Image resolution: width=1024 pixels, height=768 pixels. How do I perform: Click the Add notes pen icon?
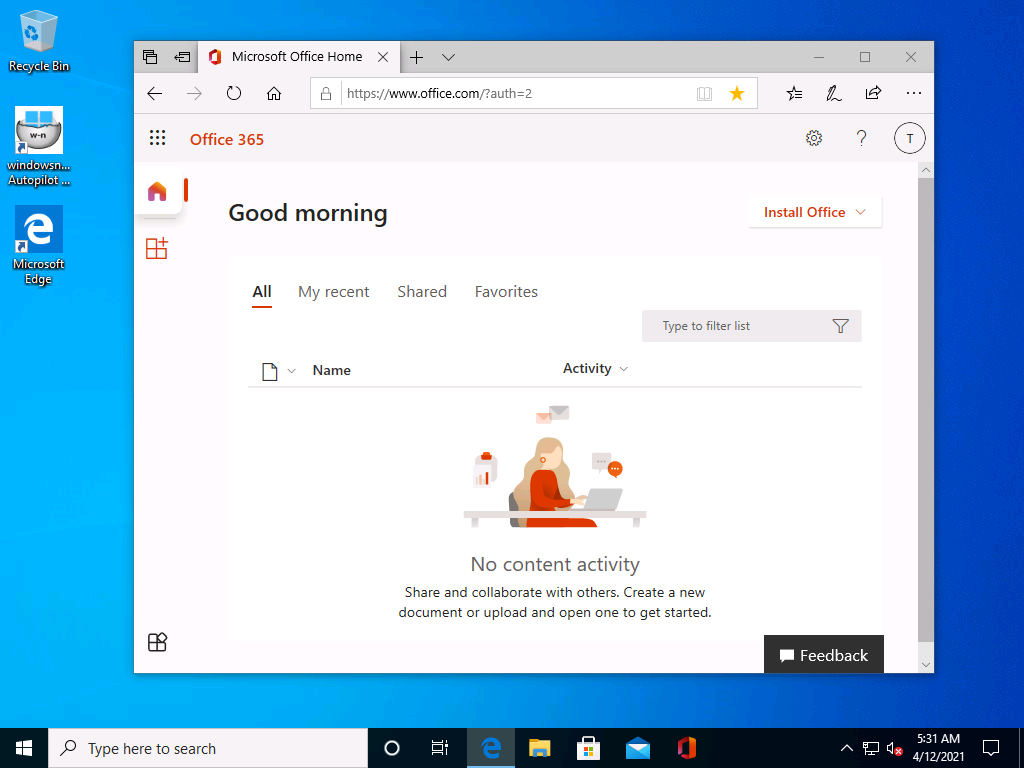point(833,93)
